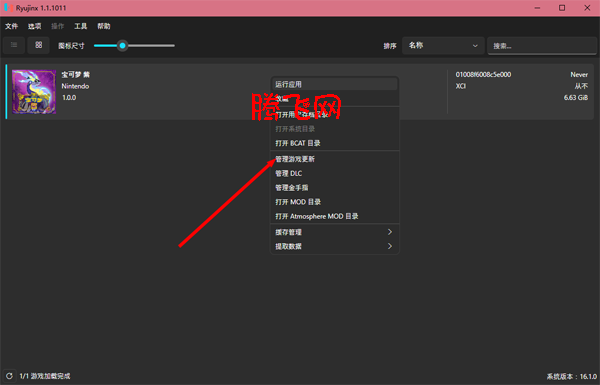Screen dimensions: 600x385
Task: Switch to grid view layout icon
Action: tap(39, 45)
